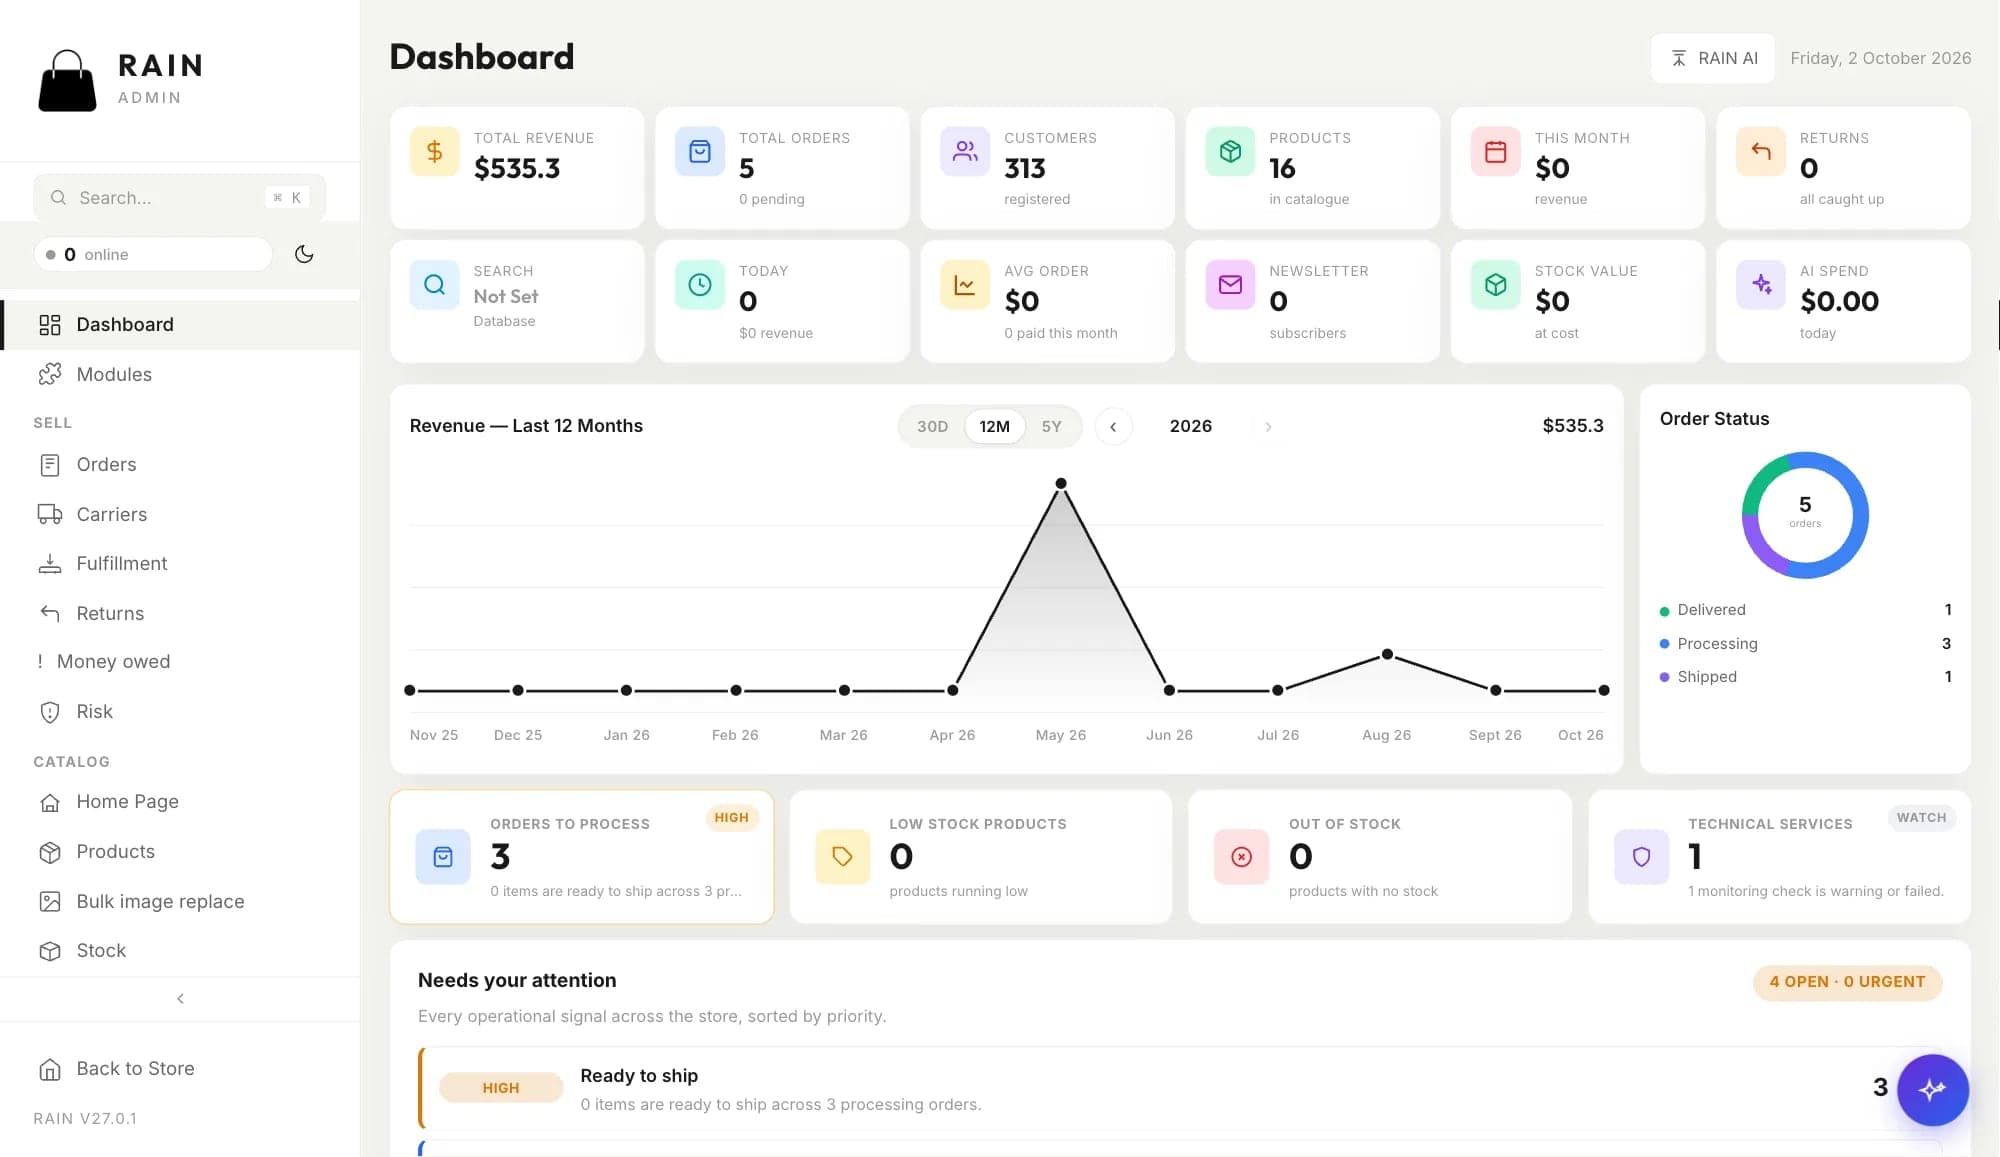
Task: Click the RAIN shopping bag logo
Action: [x=67, y=81]
